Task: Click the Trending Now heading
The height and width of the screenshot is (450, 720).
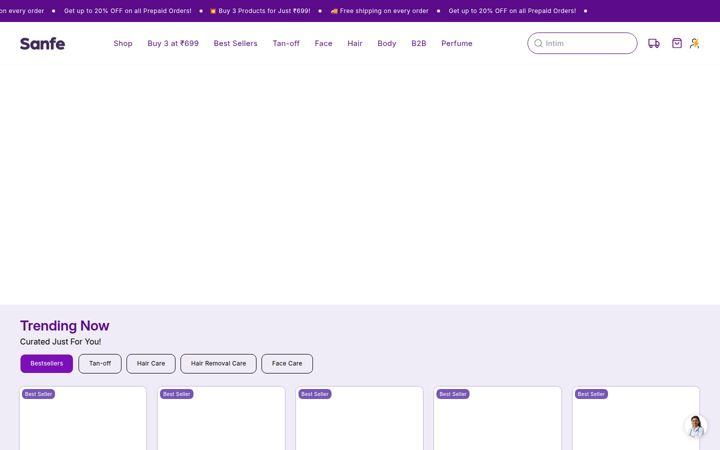Action: click(x=64, y=326)
